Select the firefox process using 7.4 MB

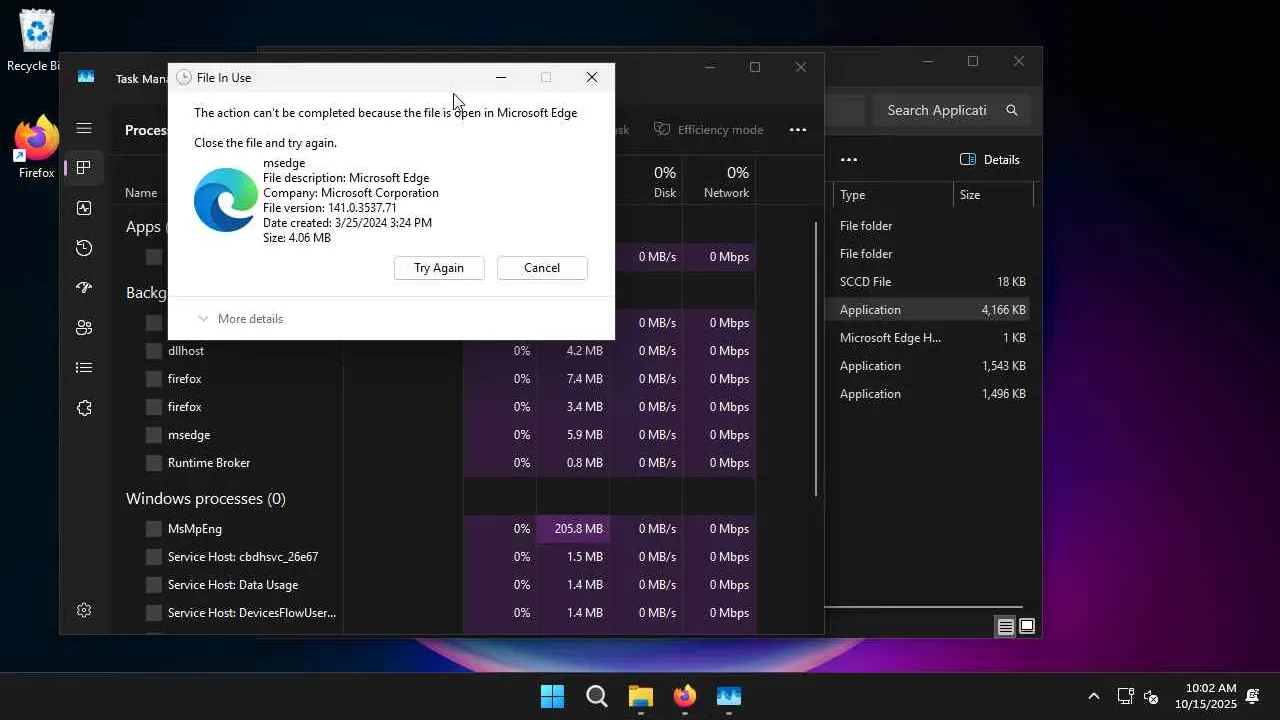tap(440, 379)
